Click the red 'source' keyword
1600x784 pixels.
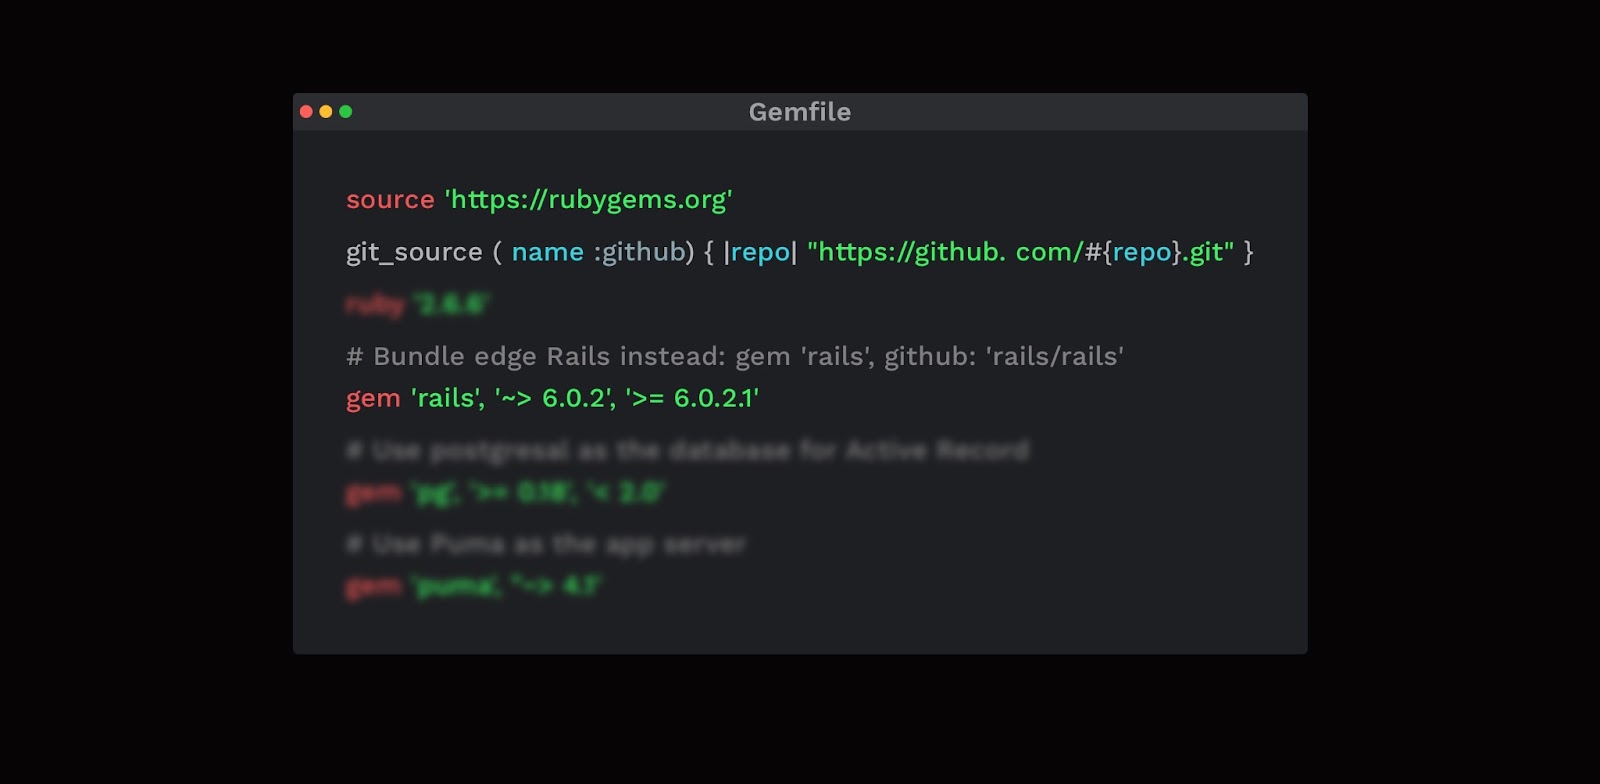390,199
